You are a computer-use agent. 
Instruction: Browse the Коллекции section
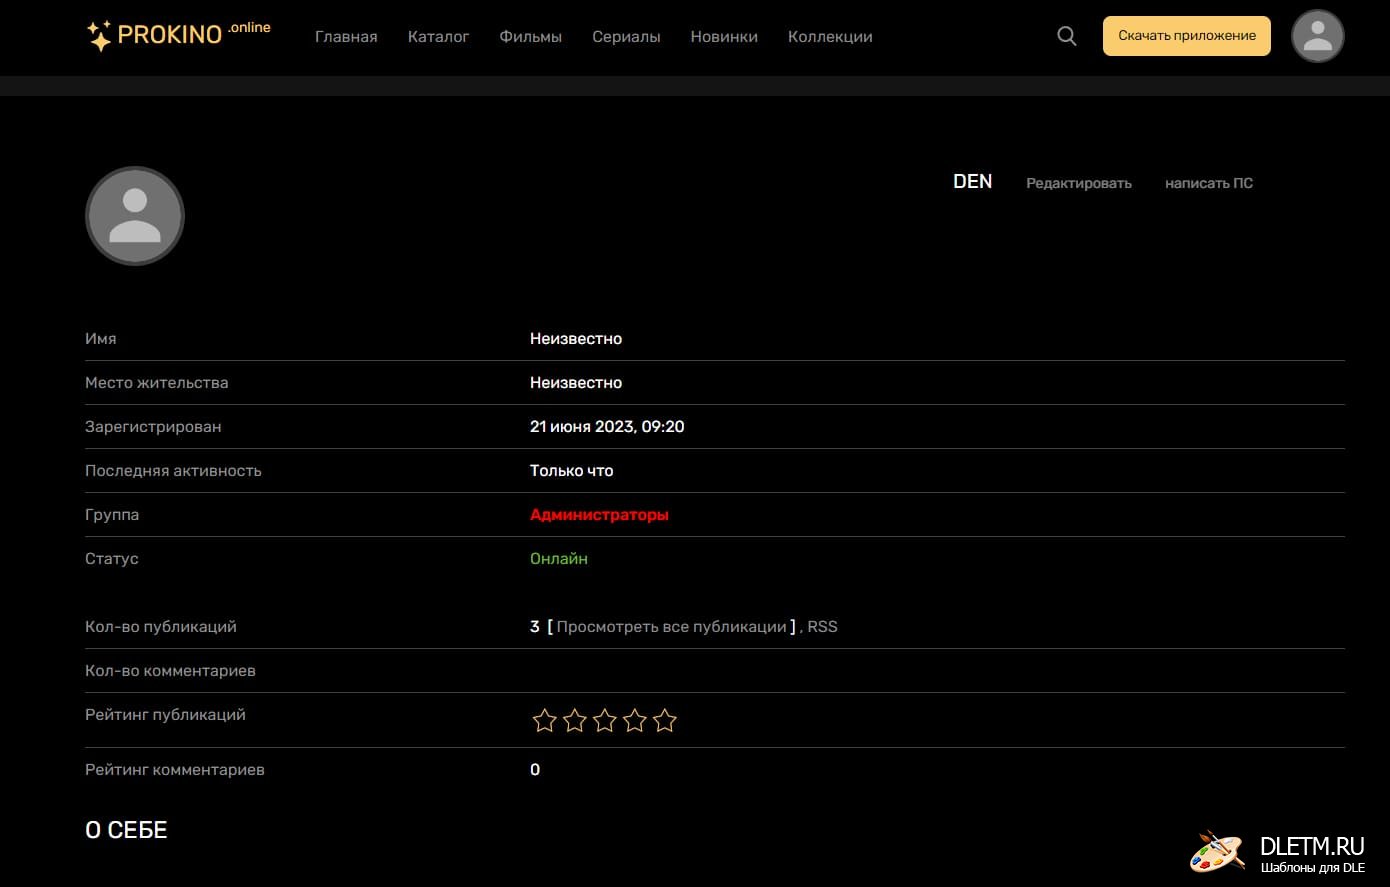830,37
